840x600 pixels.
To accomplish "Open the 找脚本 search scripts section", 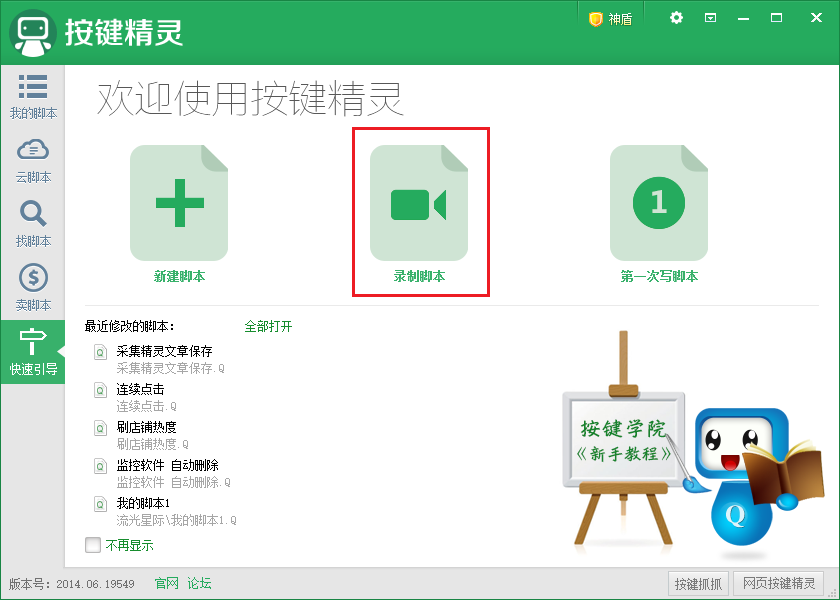I will pos(33,224).
